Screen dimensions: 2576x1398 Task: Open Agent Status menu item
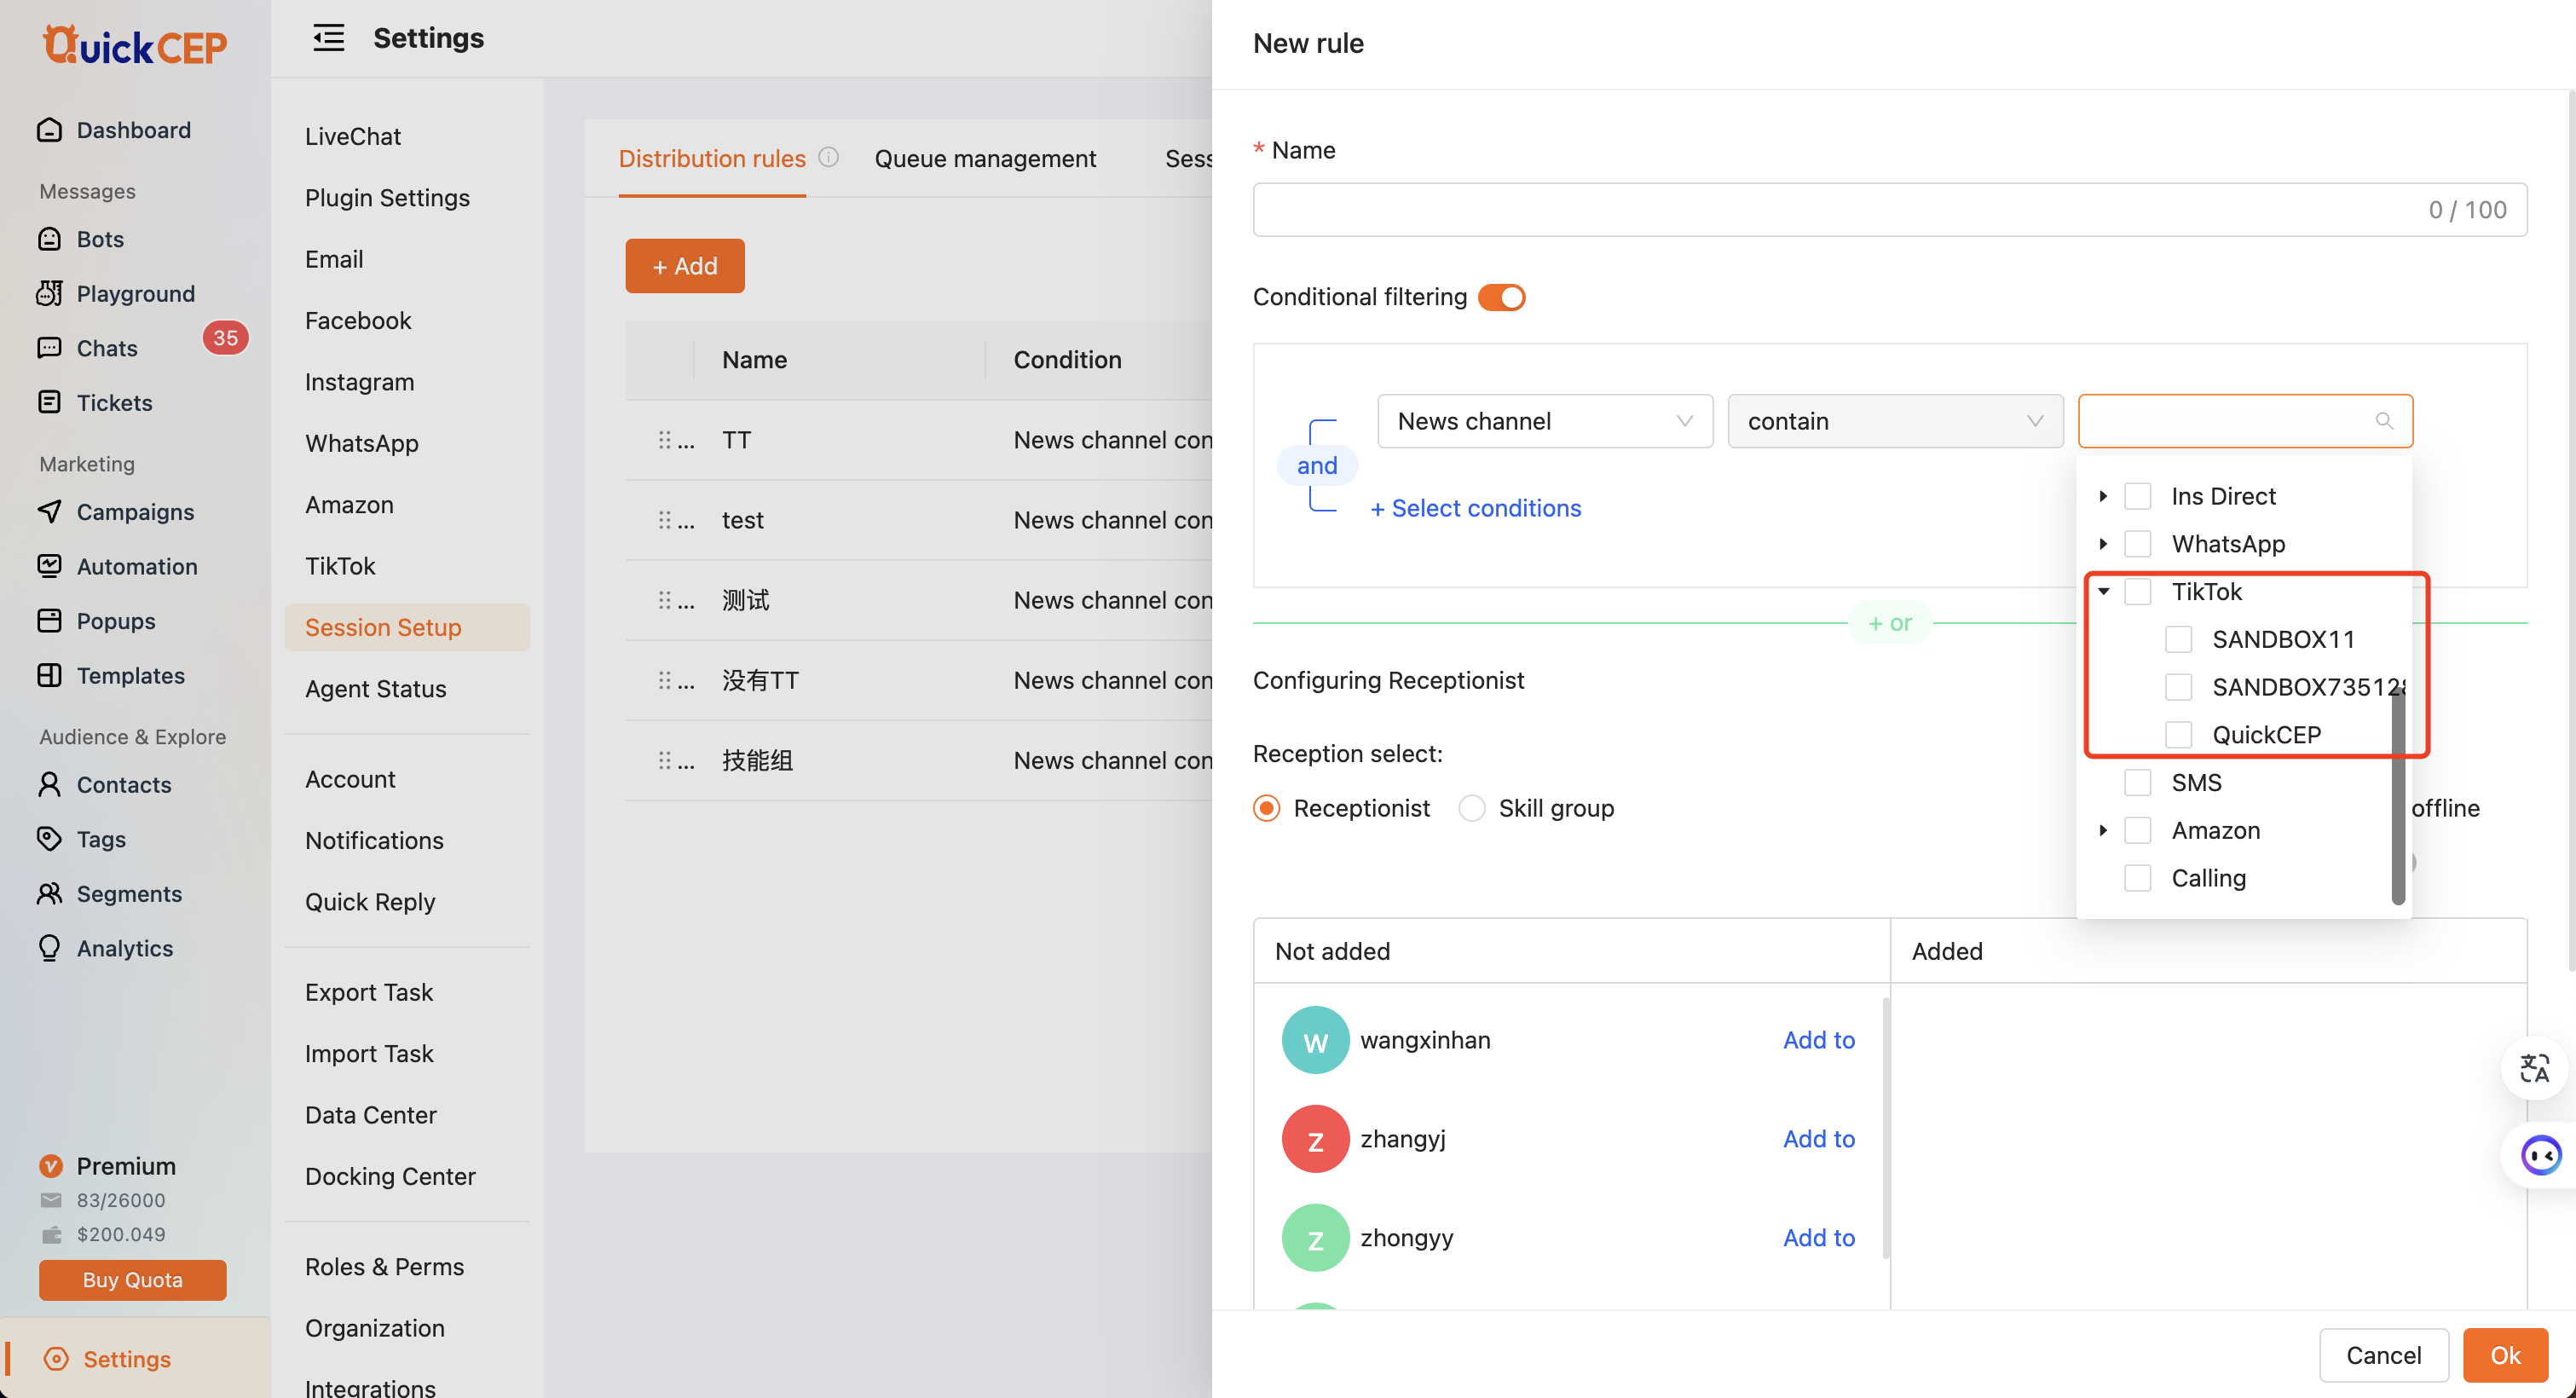(375, 688)
